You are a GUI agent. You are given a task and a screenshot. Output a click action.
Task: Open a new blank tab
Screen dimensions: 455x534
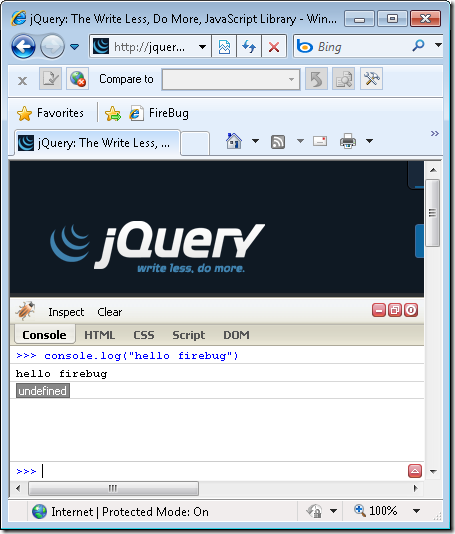point(195,143)
